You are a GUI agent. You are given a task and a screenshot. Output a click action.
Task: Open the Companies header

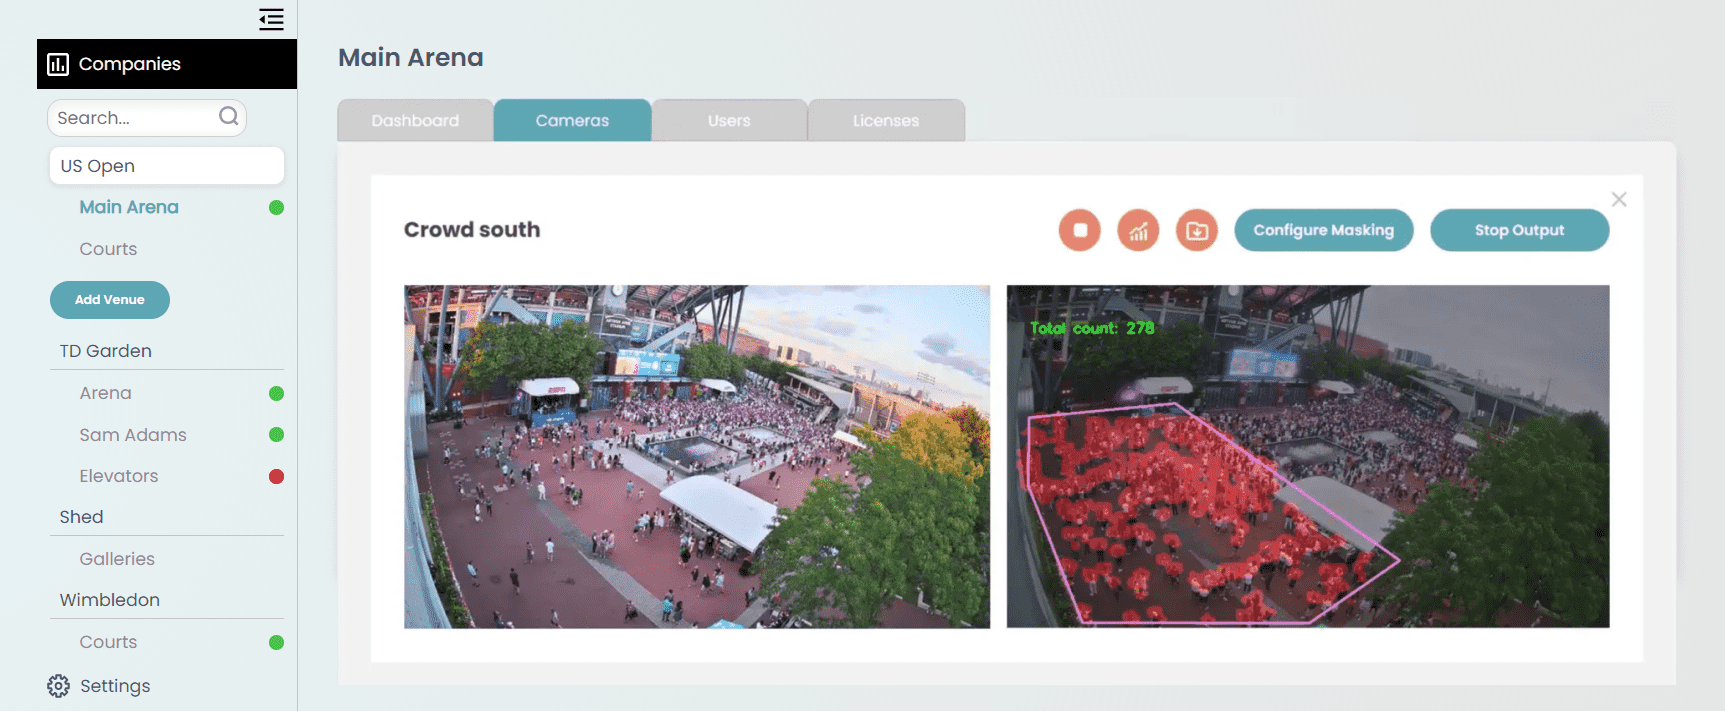pyautogui.click(x=167, y=64)
